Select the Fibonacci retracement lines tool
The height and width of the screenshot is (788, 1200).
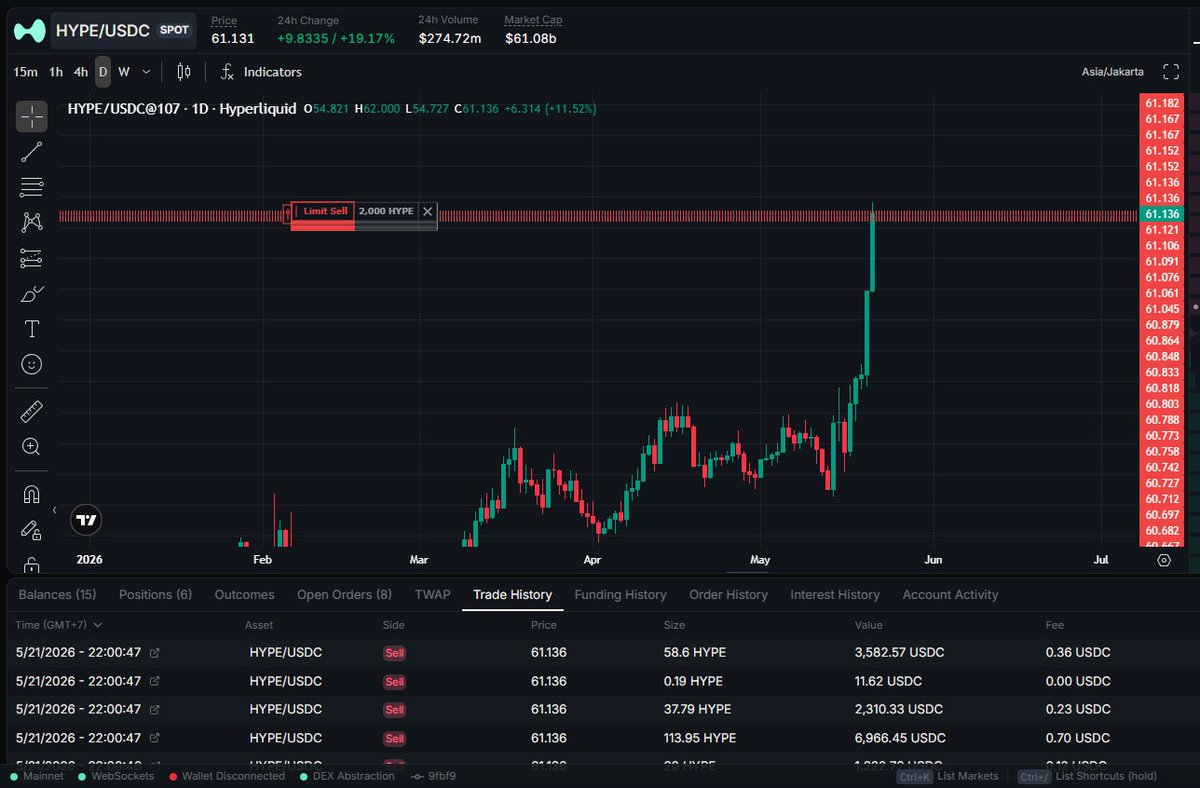click(x=31, y=187)
